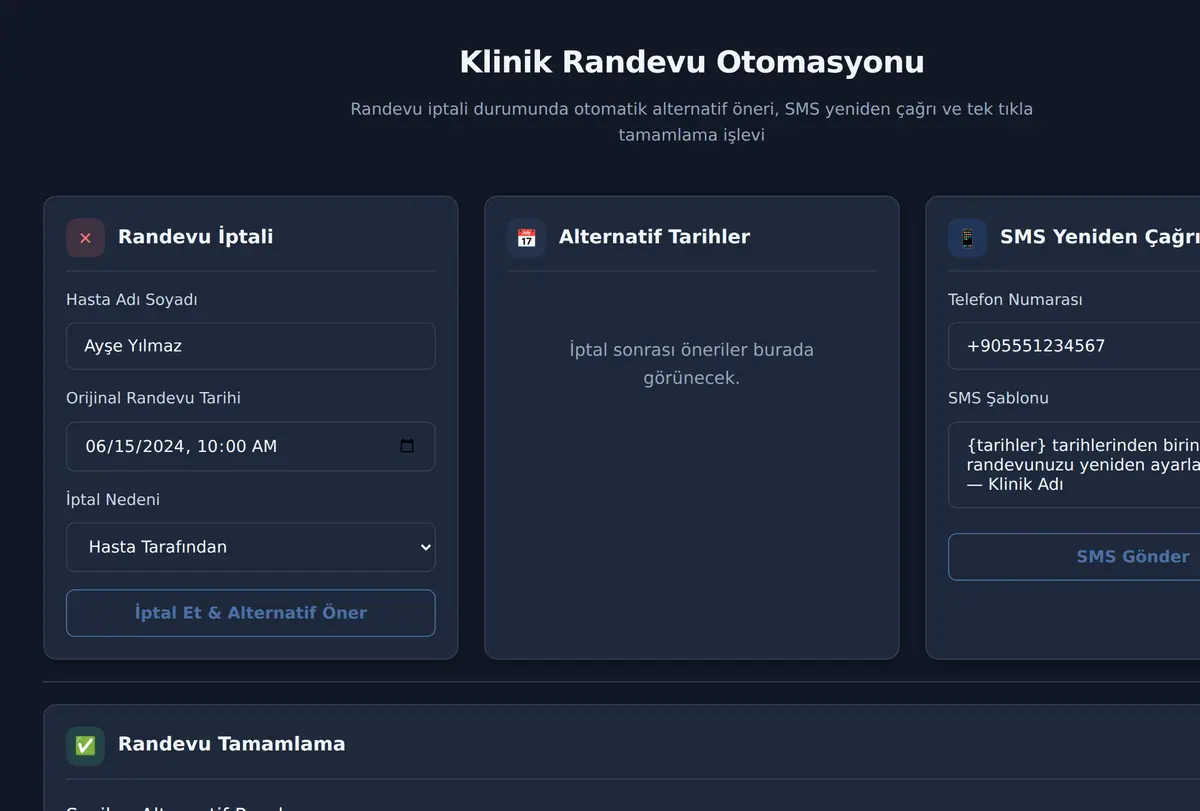Click the Telefon Numarası label
This screenshot has width=1200, height=811.
pos(1015,300)
